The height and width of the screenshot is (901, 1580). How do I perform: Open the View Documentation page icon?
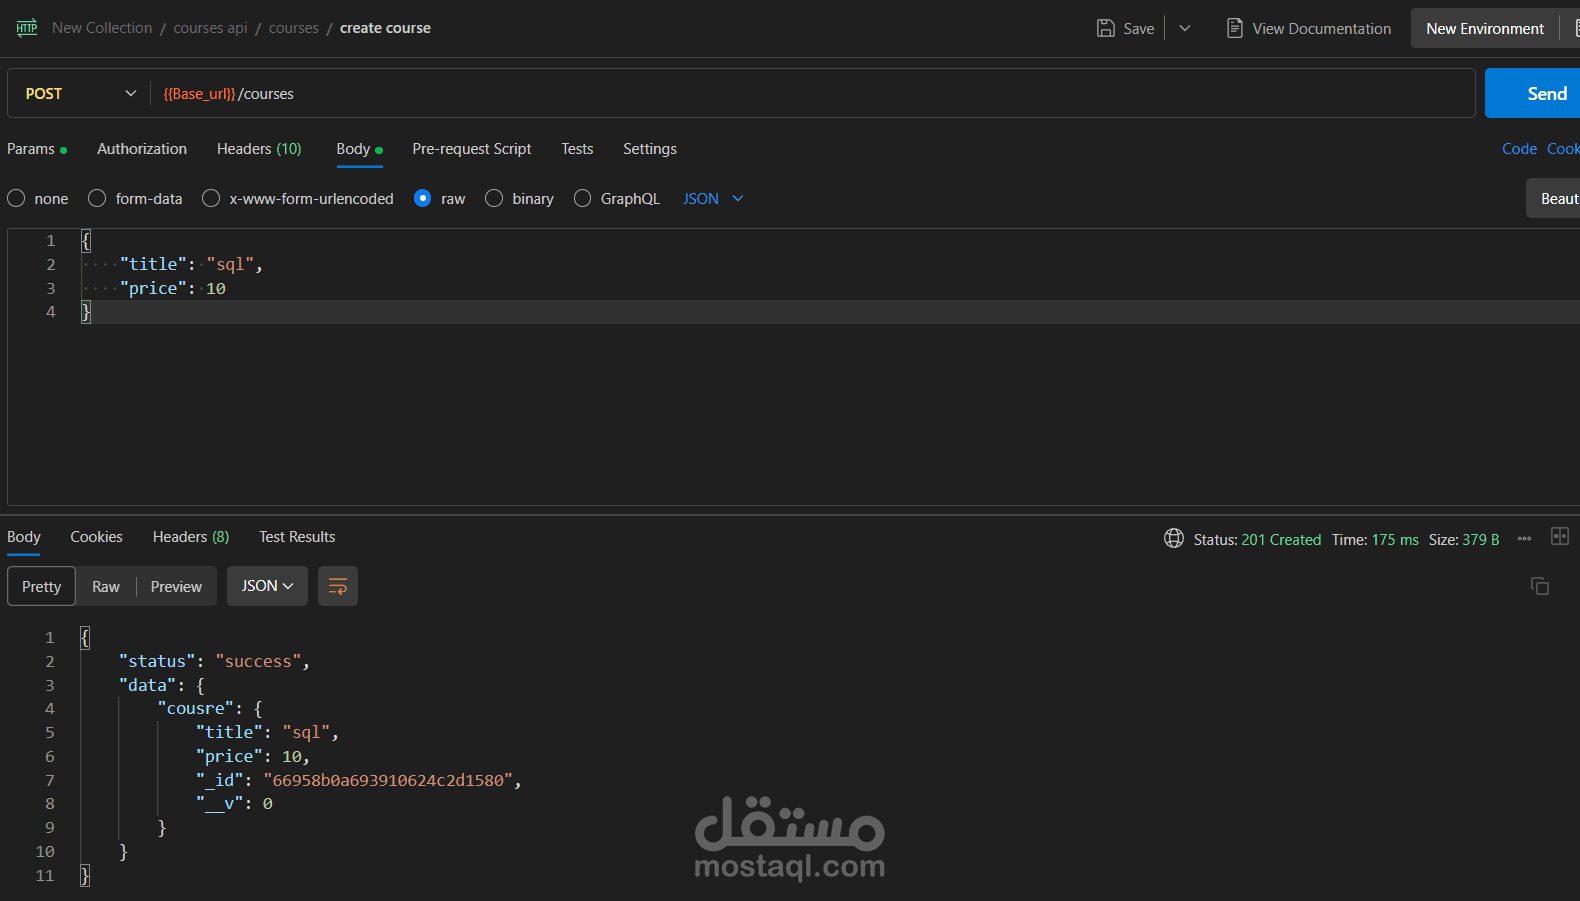coord(1235,28)
